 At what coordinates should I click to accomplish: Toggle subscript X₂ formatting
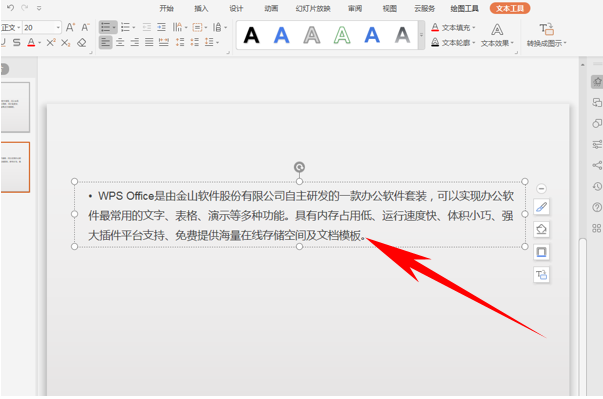pyautogui.click(x=65, y=43)
